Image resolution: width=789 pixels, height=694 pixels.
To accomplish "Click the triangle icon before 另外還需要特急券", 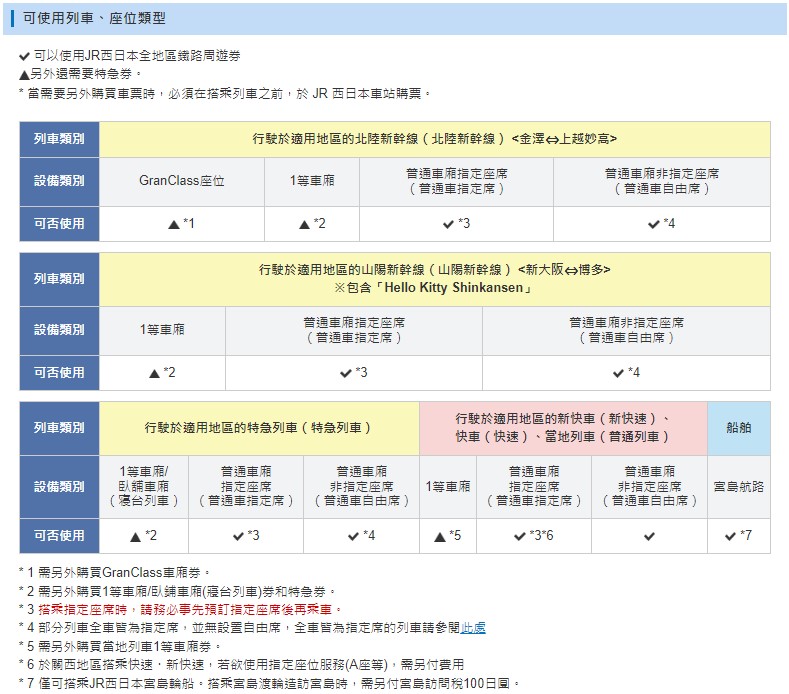I will tap(25, 74).
